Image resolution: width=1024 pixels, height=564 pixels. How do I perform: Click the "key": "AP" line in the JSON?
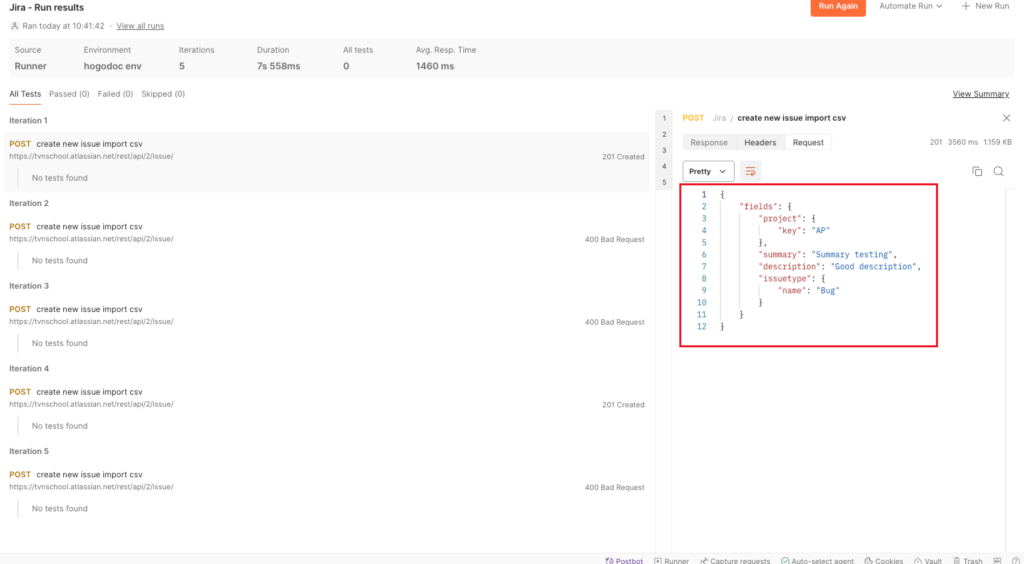coord(803,230)
